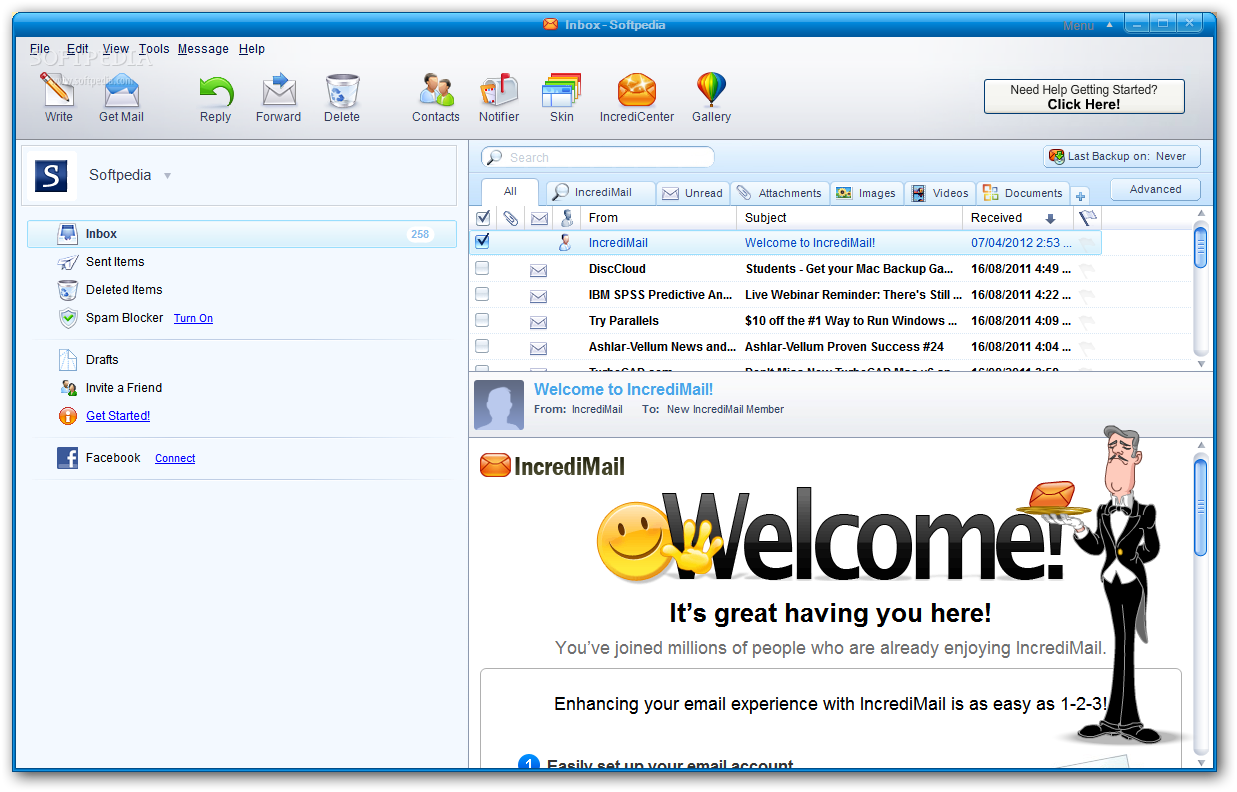Click the read-status envelope column header
Image resolution: width=1237 pixels, height=792 pixels.
[539, 218]
